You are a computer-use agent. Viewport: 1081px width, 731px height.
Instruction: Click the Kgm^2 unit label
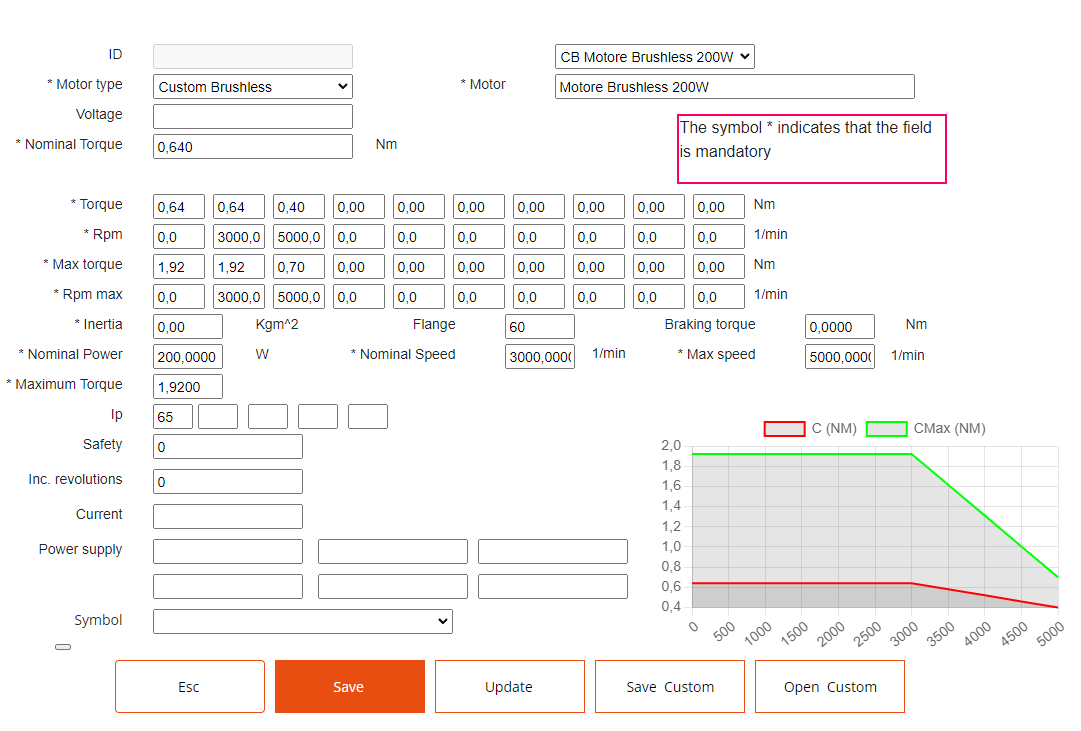tap(276, 324)
